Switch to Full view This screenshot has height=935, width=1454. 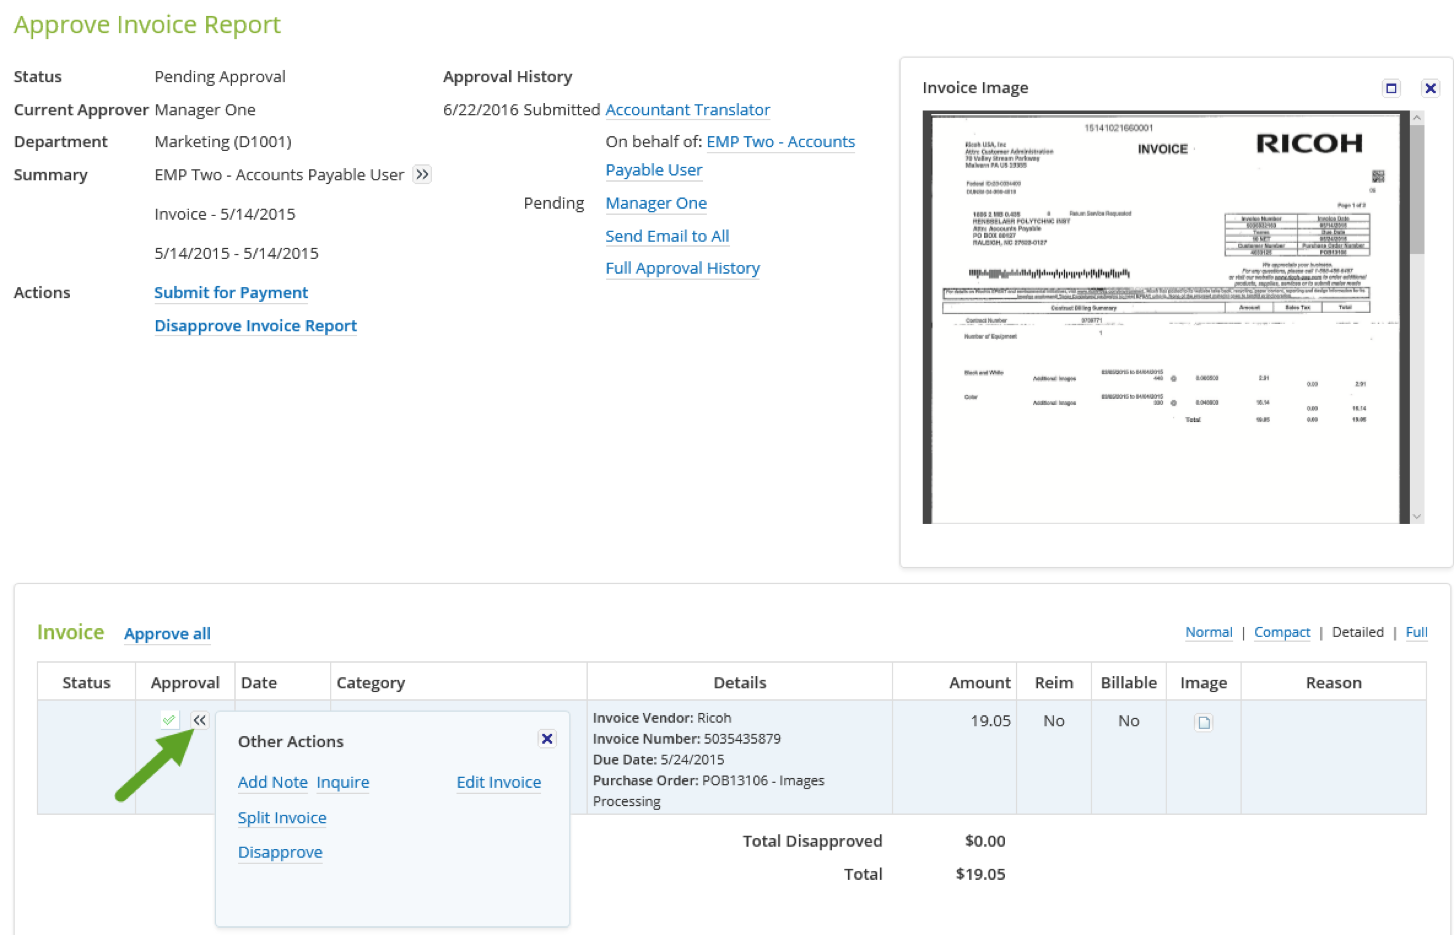click(x=1416, y=632)
